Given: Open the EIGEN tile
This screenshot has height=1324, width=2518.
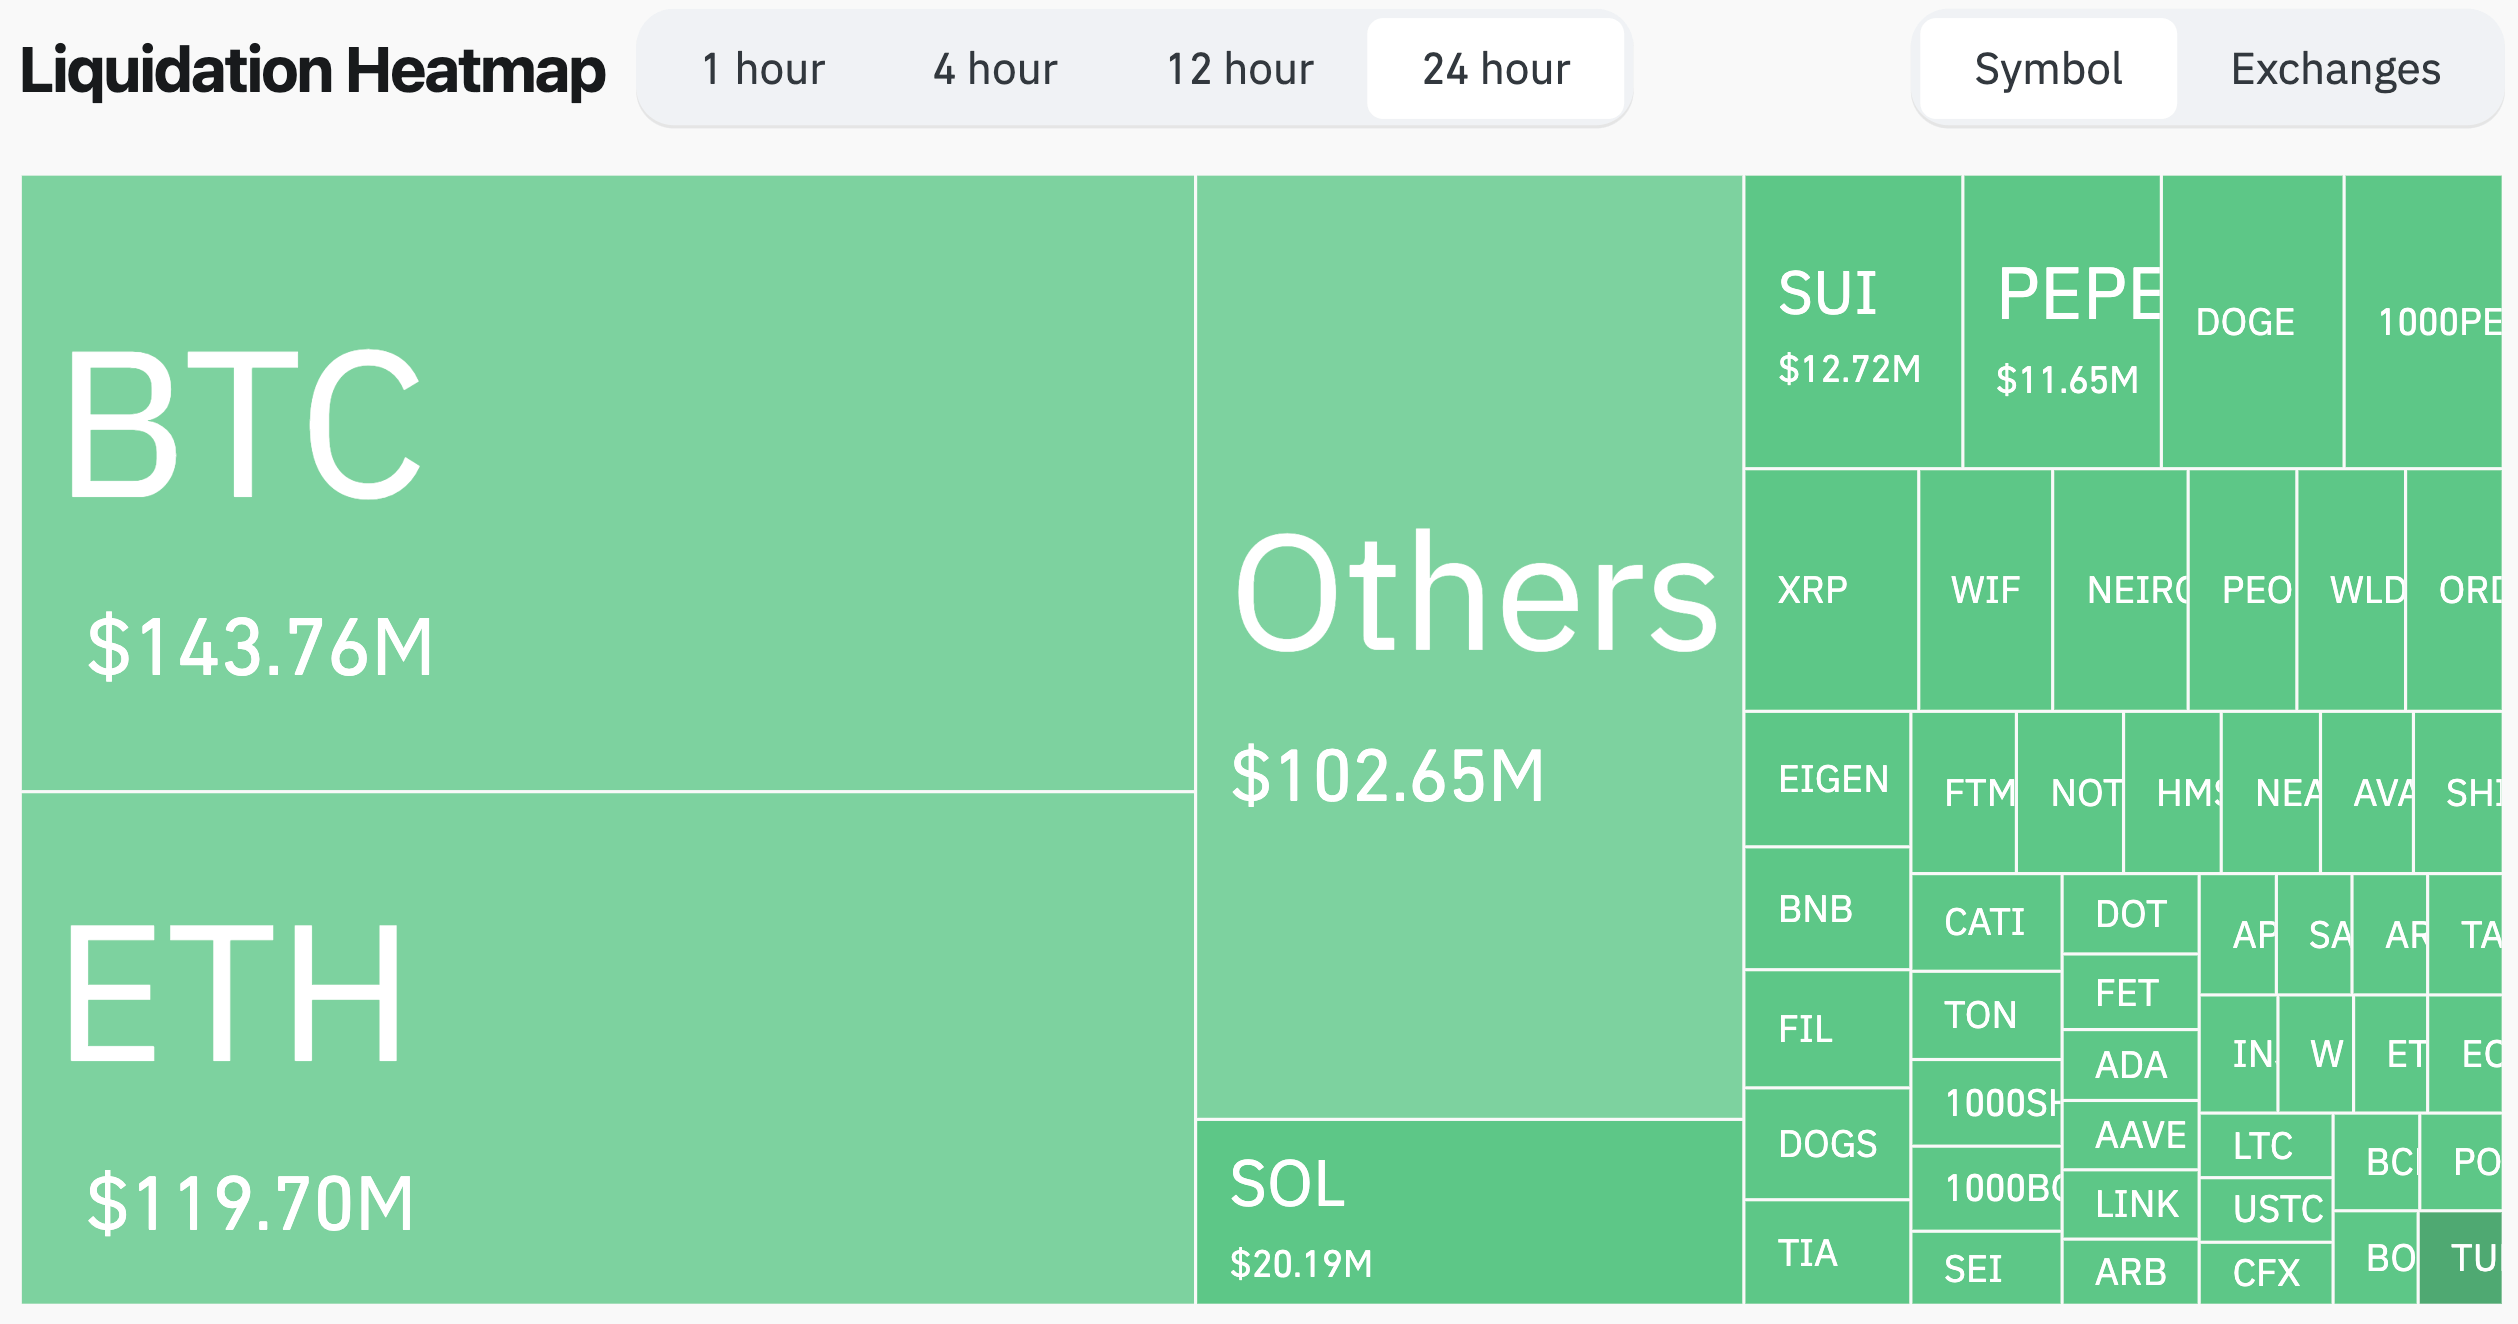Looking at the screenshot, I should click(1832, 778).
